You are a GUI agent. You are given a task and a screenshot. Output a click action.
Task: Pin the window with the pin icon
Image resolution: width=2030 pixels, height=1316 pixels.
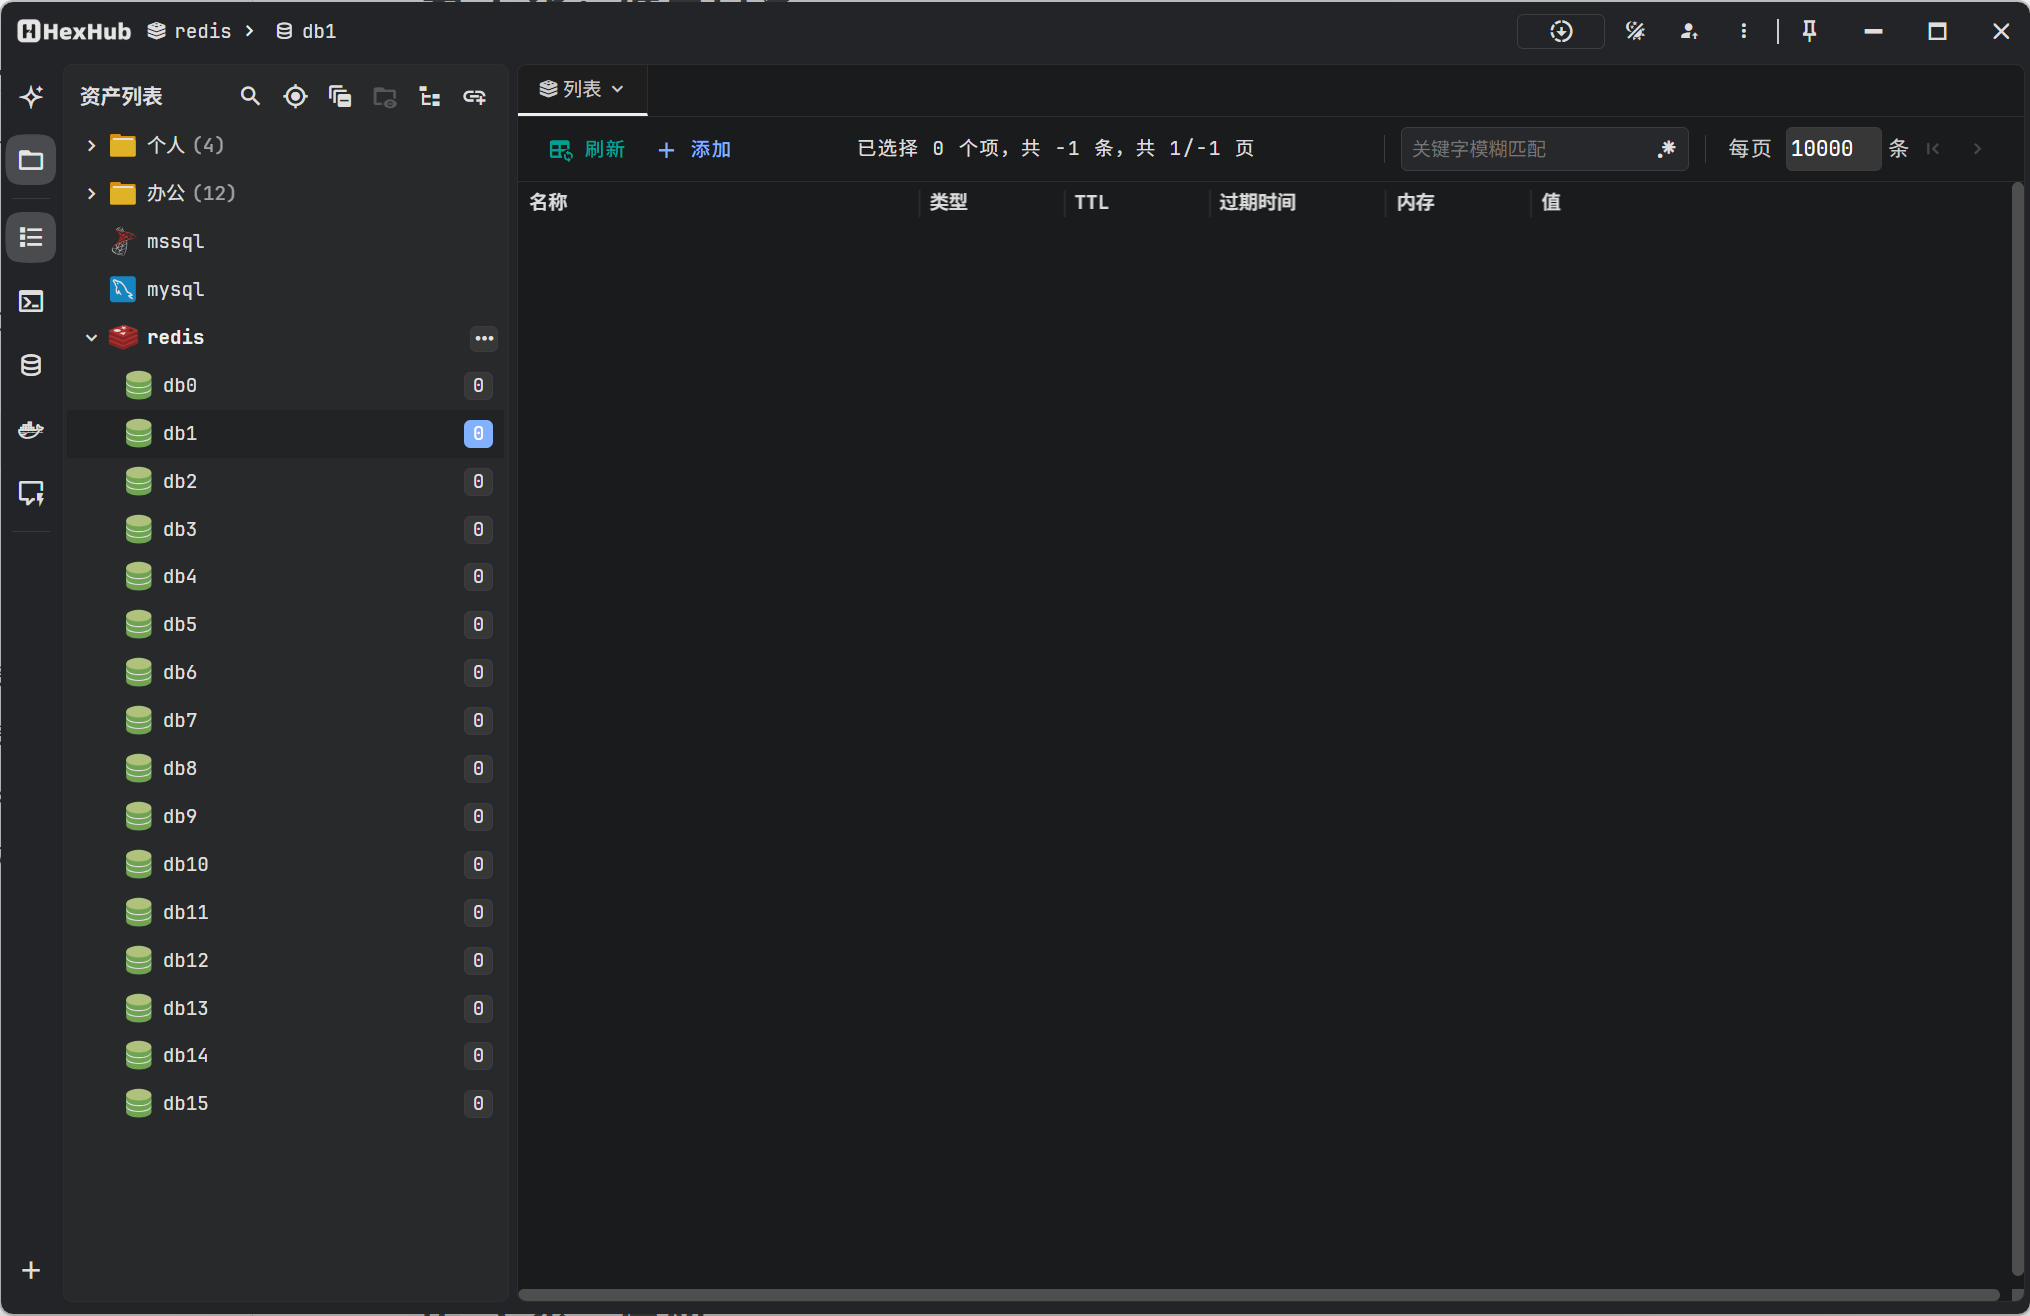[1809, 31]
